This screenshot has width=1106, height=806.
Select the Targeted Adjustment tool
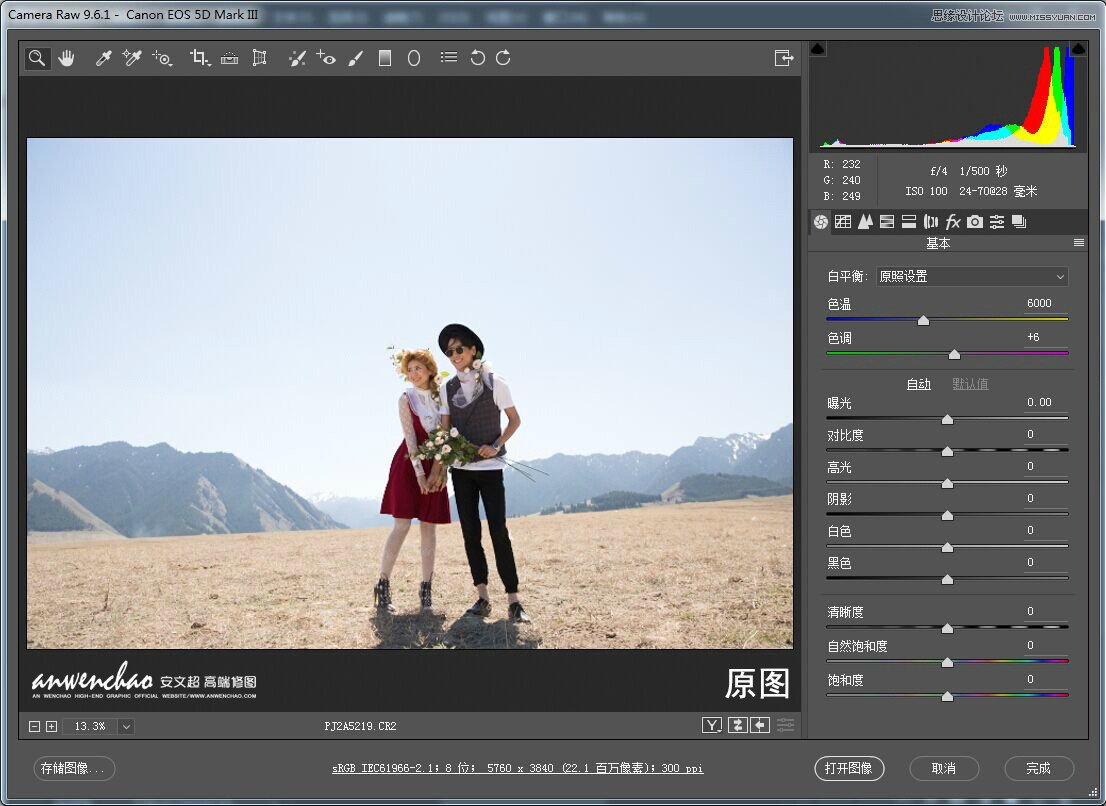coord(162,58)
